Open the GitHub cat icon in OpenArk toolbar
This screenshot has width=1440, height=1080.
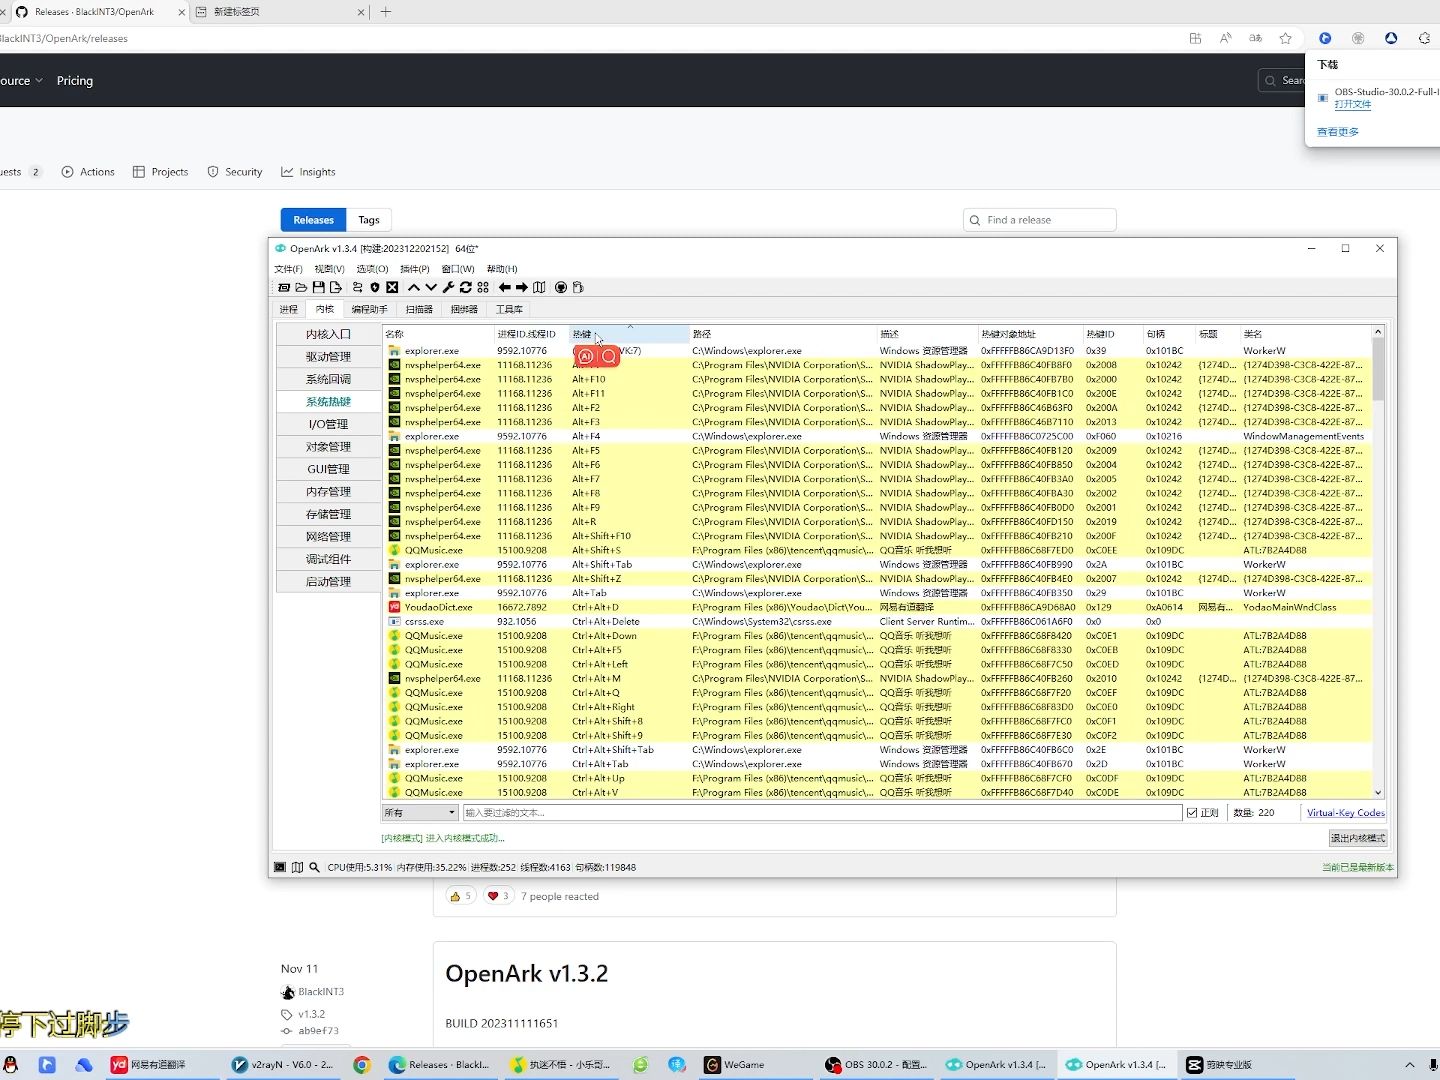(561, 287)
